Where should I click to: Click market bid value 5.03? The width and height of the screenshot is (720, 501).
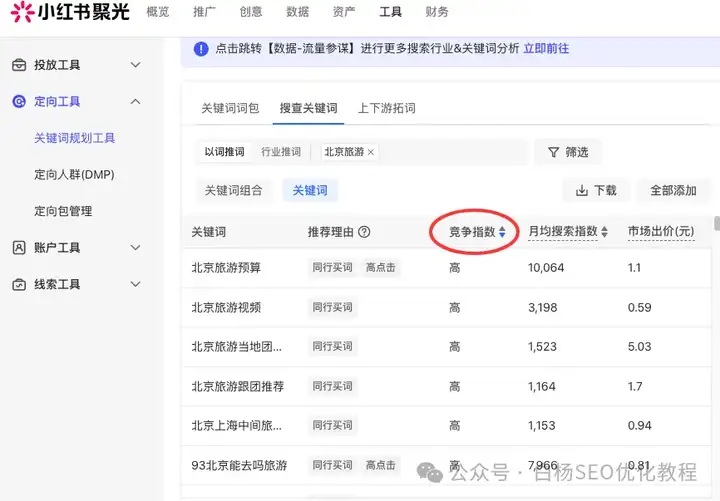tap(640, 347)
